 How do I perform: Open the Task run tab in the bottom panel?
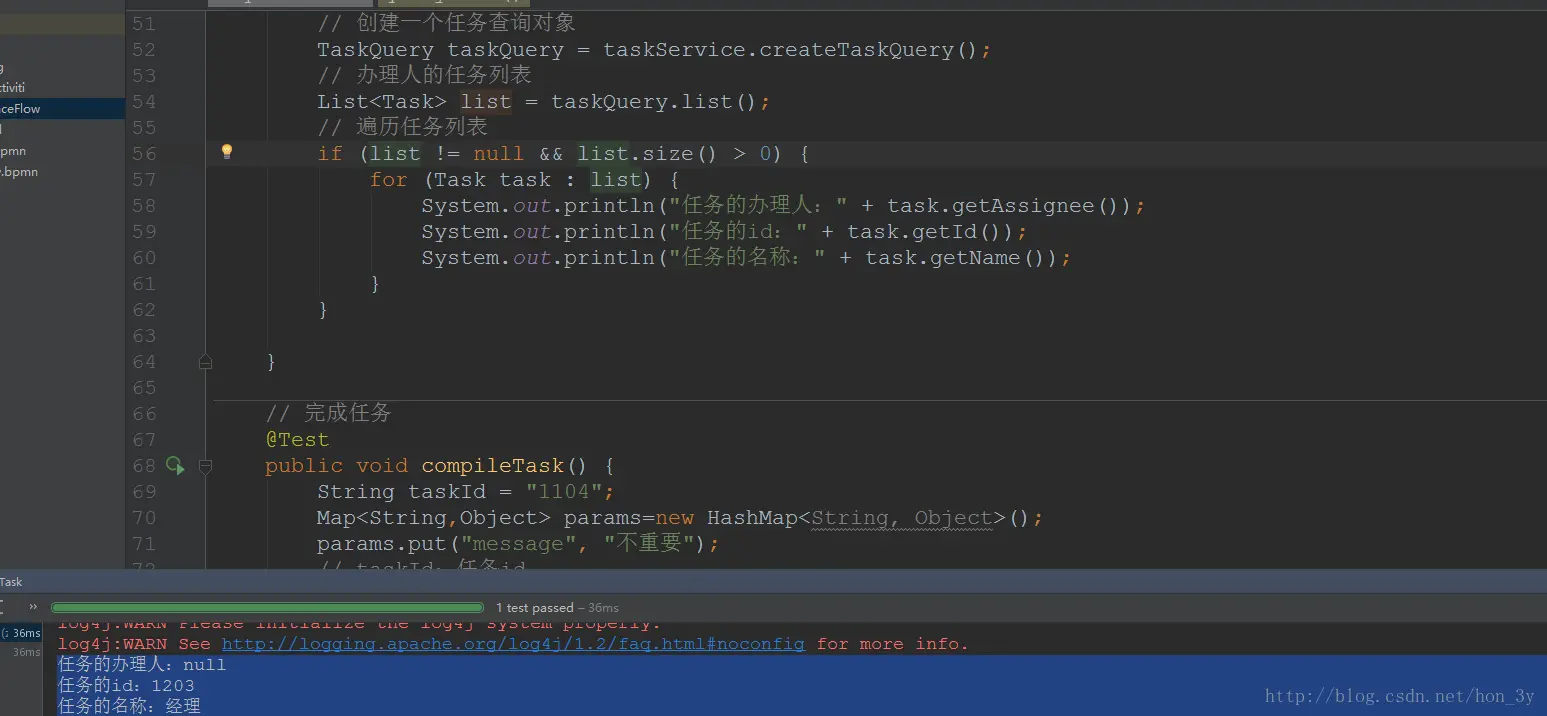pyautogui.click(x=11, y=582)
